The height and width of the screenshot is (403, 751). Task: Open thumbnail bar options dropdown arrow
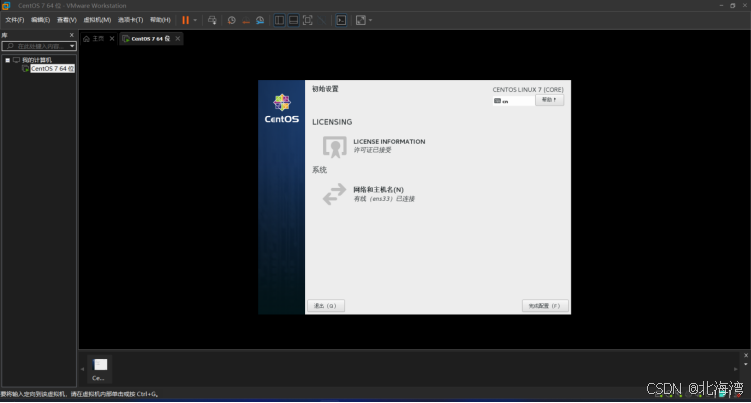[746, 365]
